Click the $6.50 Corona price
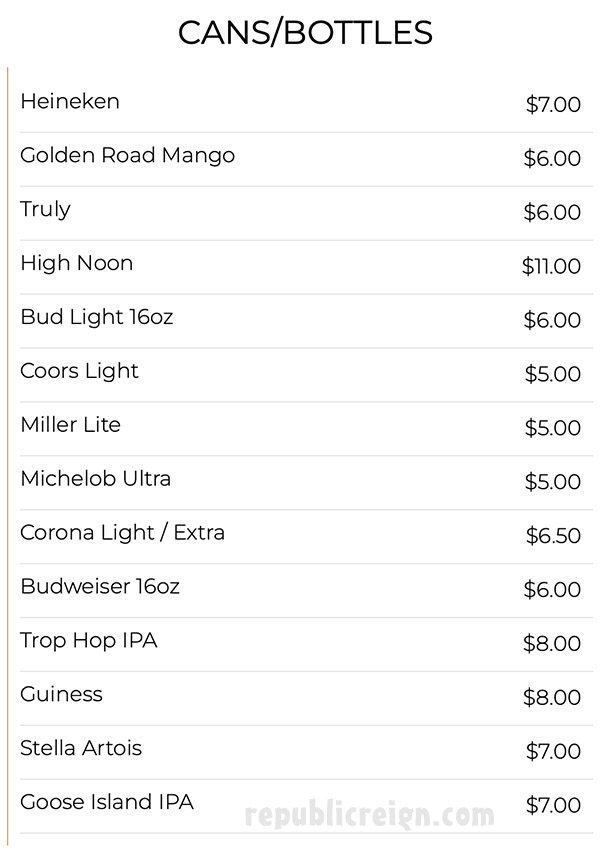The width and height of the screenshot is (602, 863). pyautogui.click(x=553, y=536)
